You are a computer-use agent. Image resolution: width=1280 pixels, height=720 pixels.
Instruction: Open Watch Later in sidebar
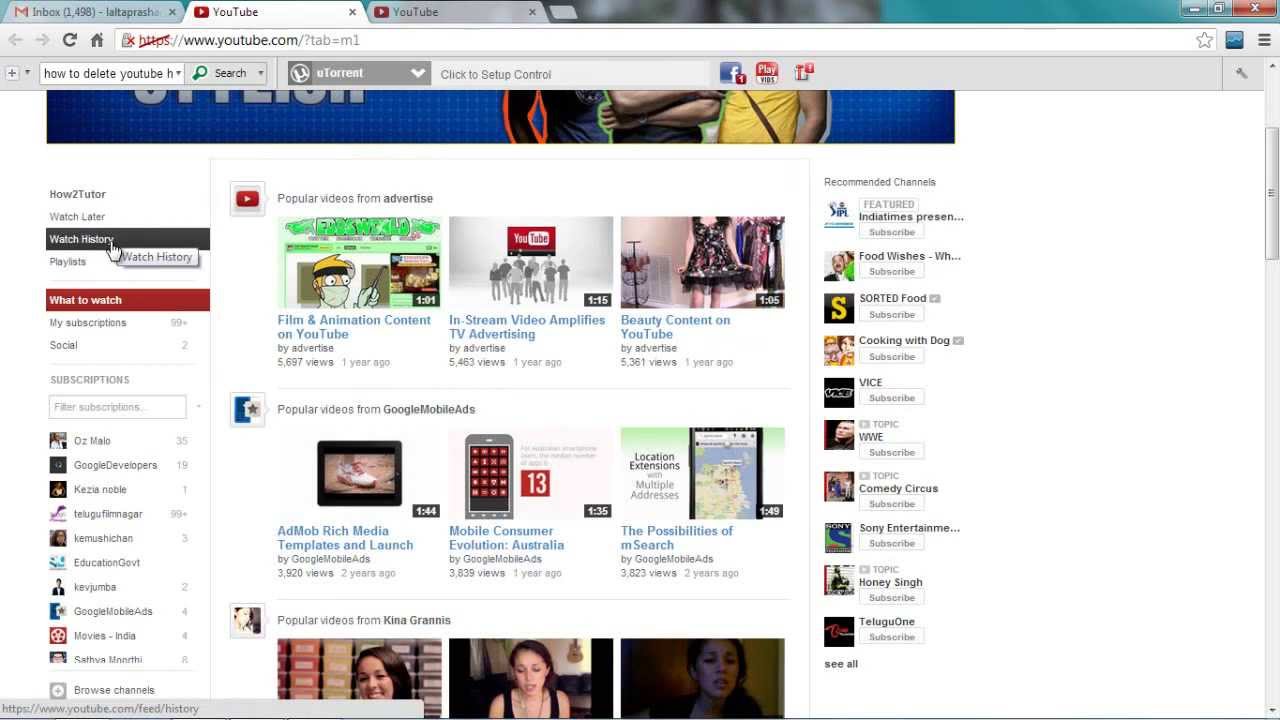coord(77,217)
